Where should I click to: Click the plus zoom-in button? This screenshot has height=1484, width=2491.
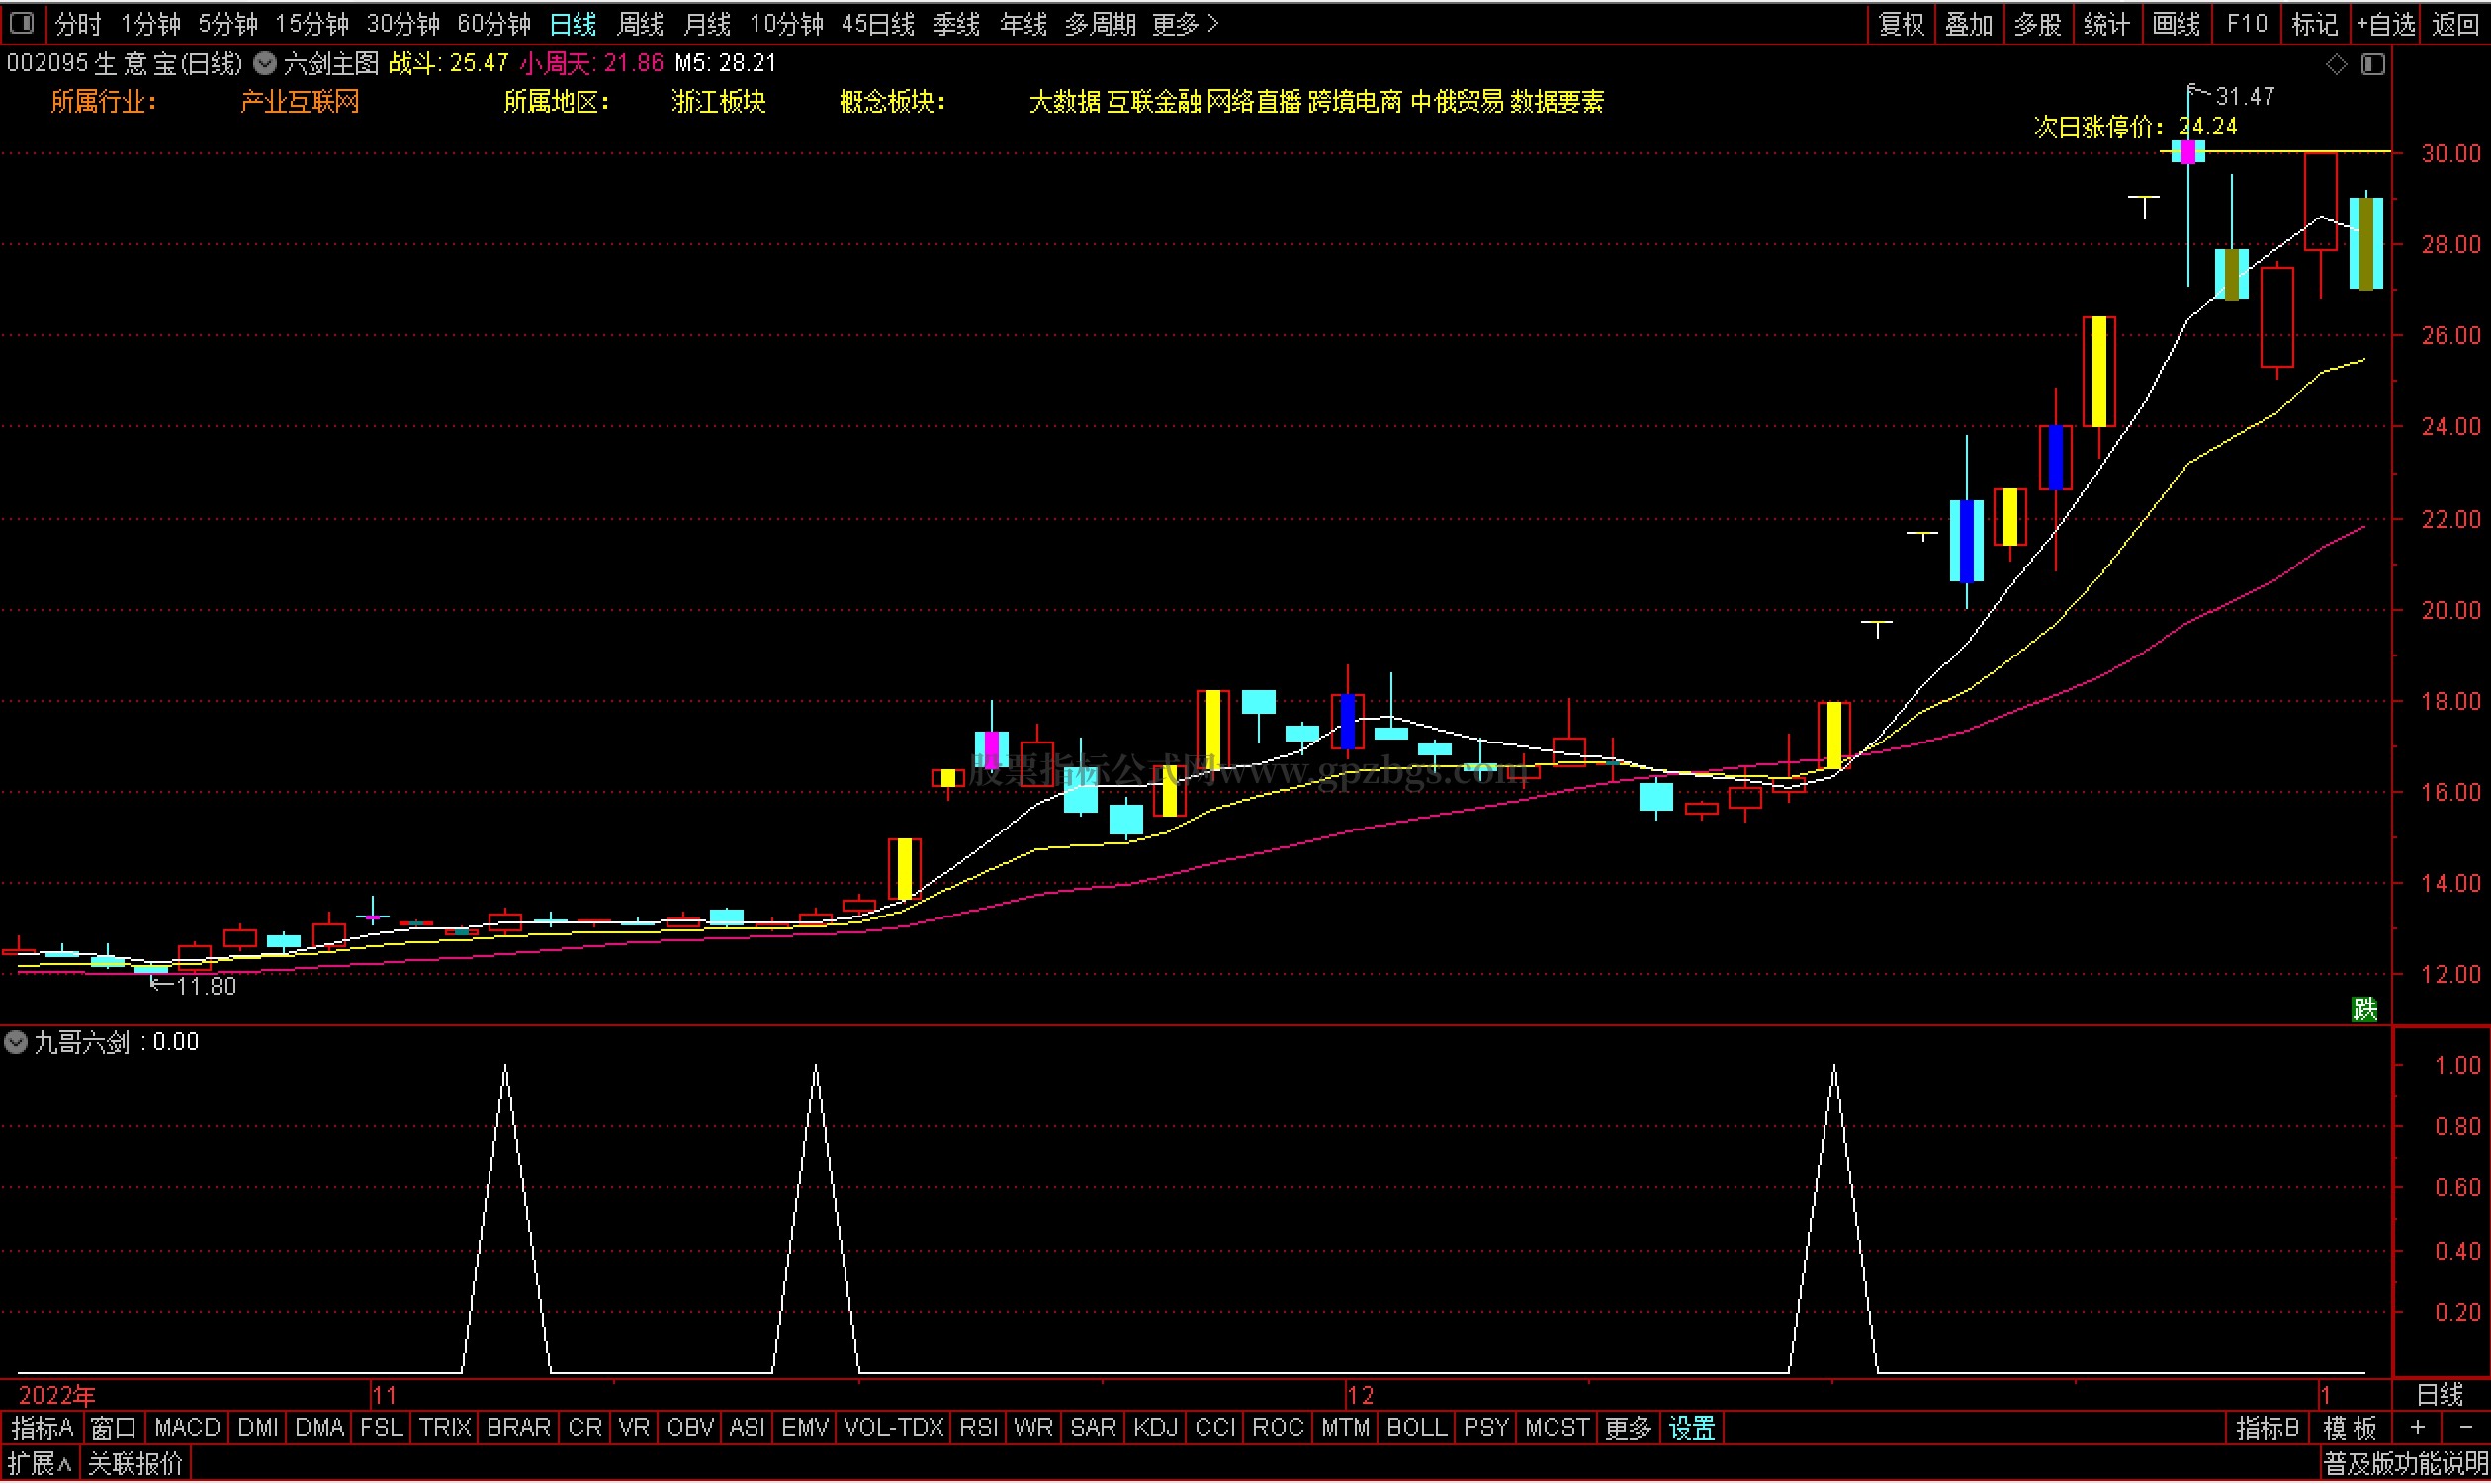coord(2418,1428)
